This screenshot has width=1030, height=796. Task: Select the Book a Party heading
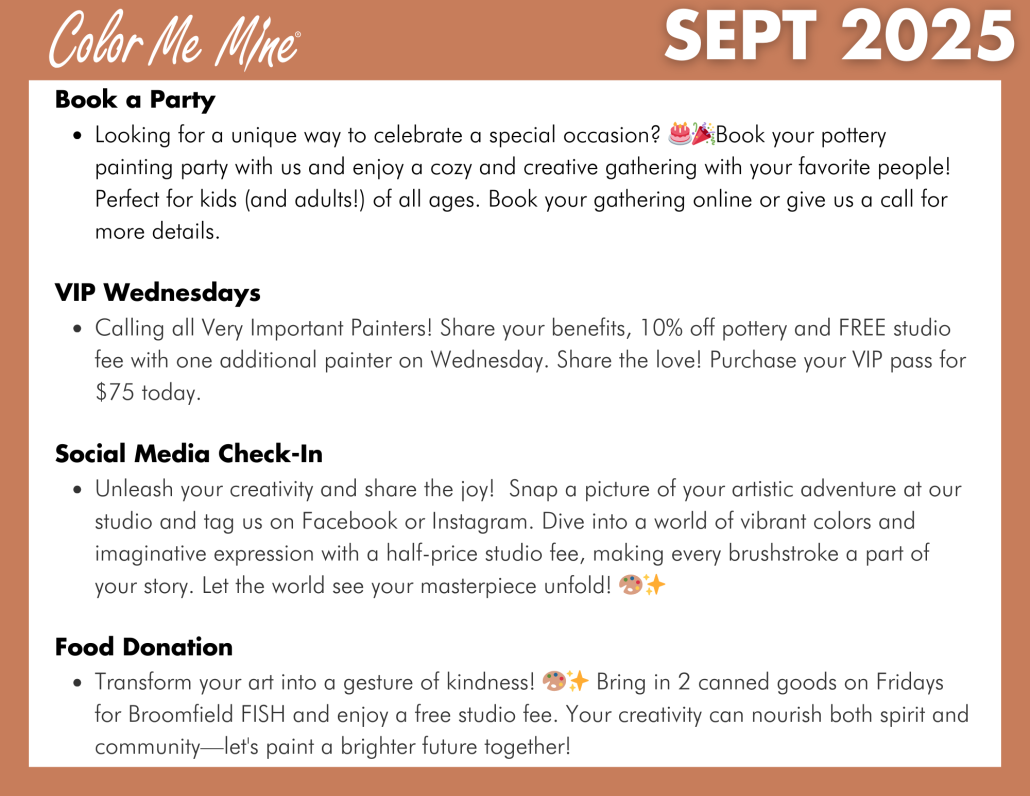click(135, 100)
